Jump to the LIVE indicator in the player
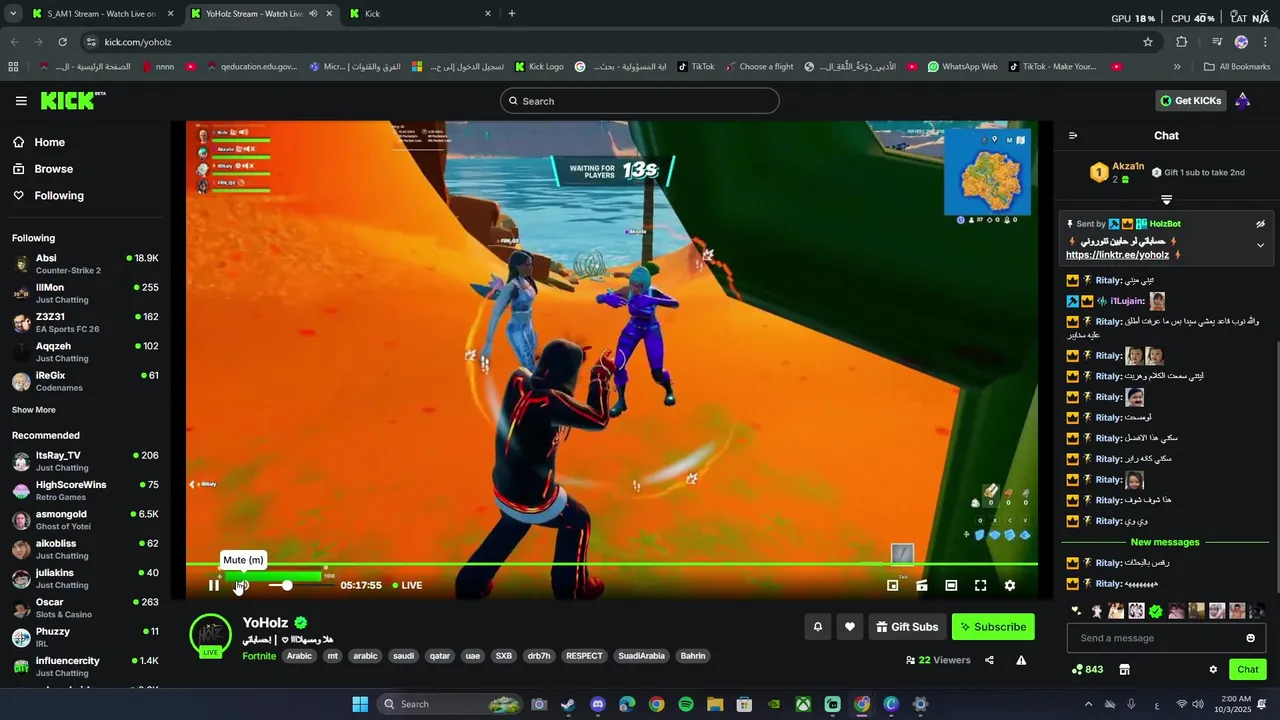 [x=407, y=585]
